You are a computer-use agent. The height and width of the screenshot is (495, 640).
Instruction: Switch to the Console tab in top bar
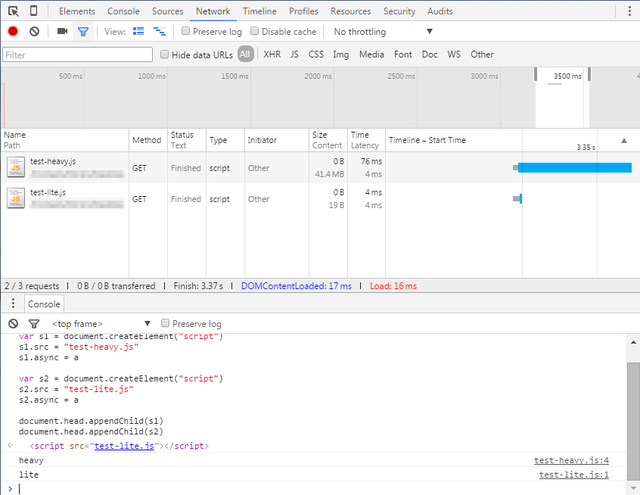(123, 11)
